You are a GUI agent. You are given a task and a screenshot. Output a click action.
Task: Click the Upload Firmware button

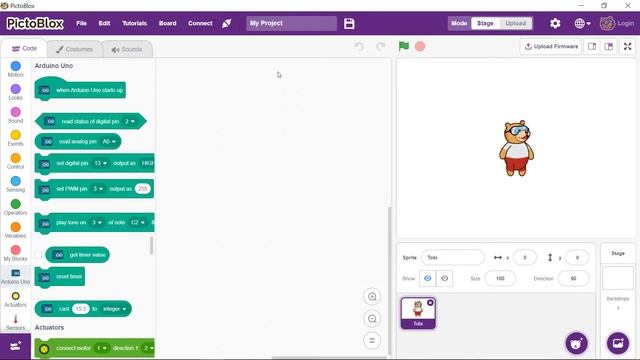[x=551, y=47]
